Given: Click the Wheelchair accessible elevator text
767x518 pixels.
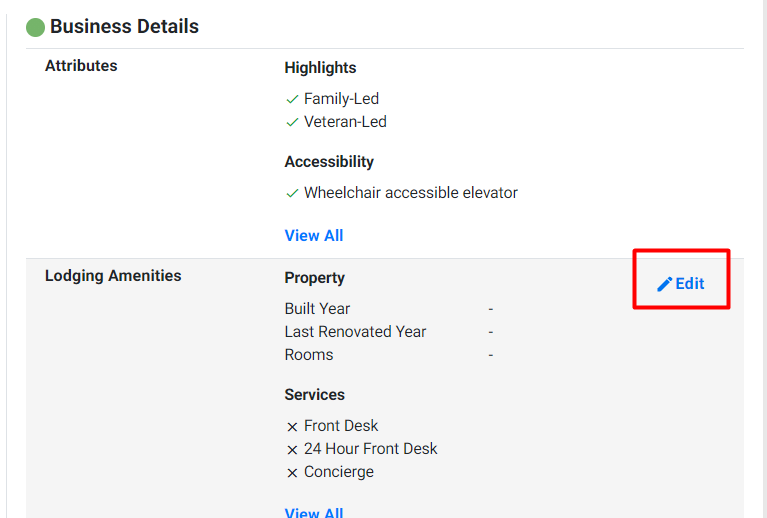Looking at the screenshot, I should [x=410, y=193].
